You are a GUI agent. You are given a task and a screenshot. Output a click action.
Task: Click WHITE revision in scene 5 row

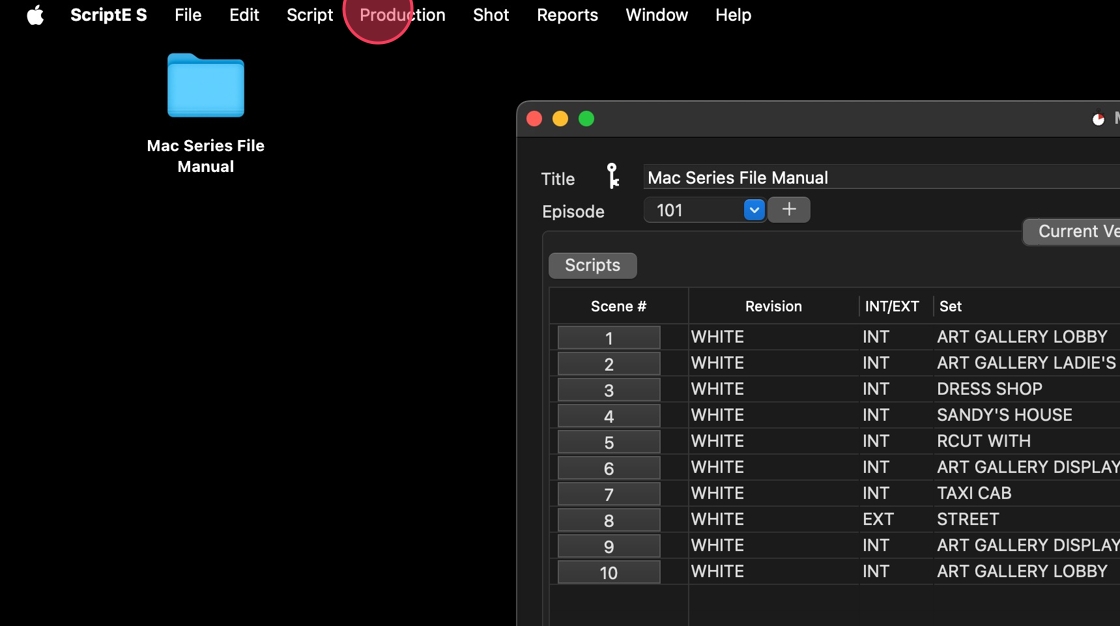pyautogui.click(x=717, y=441)
